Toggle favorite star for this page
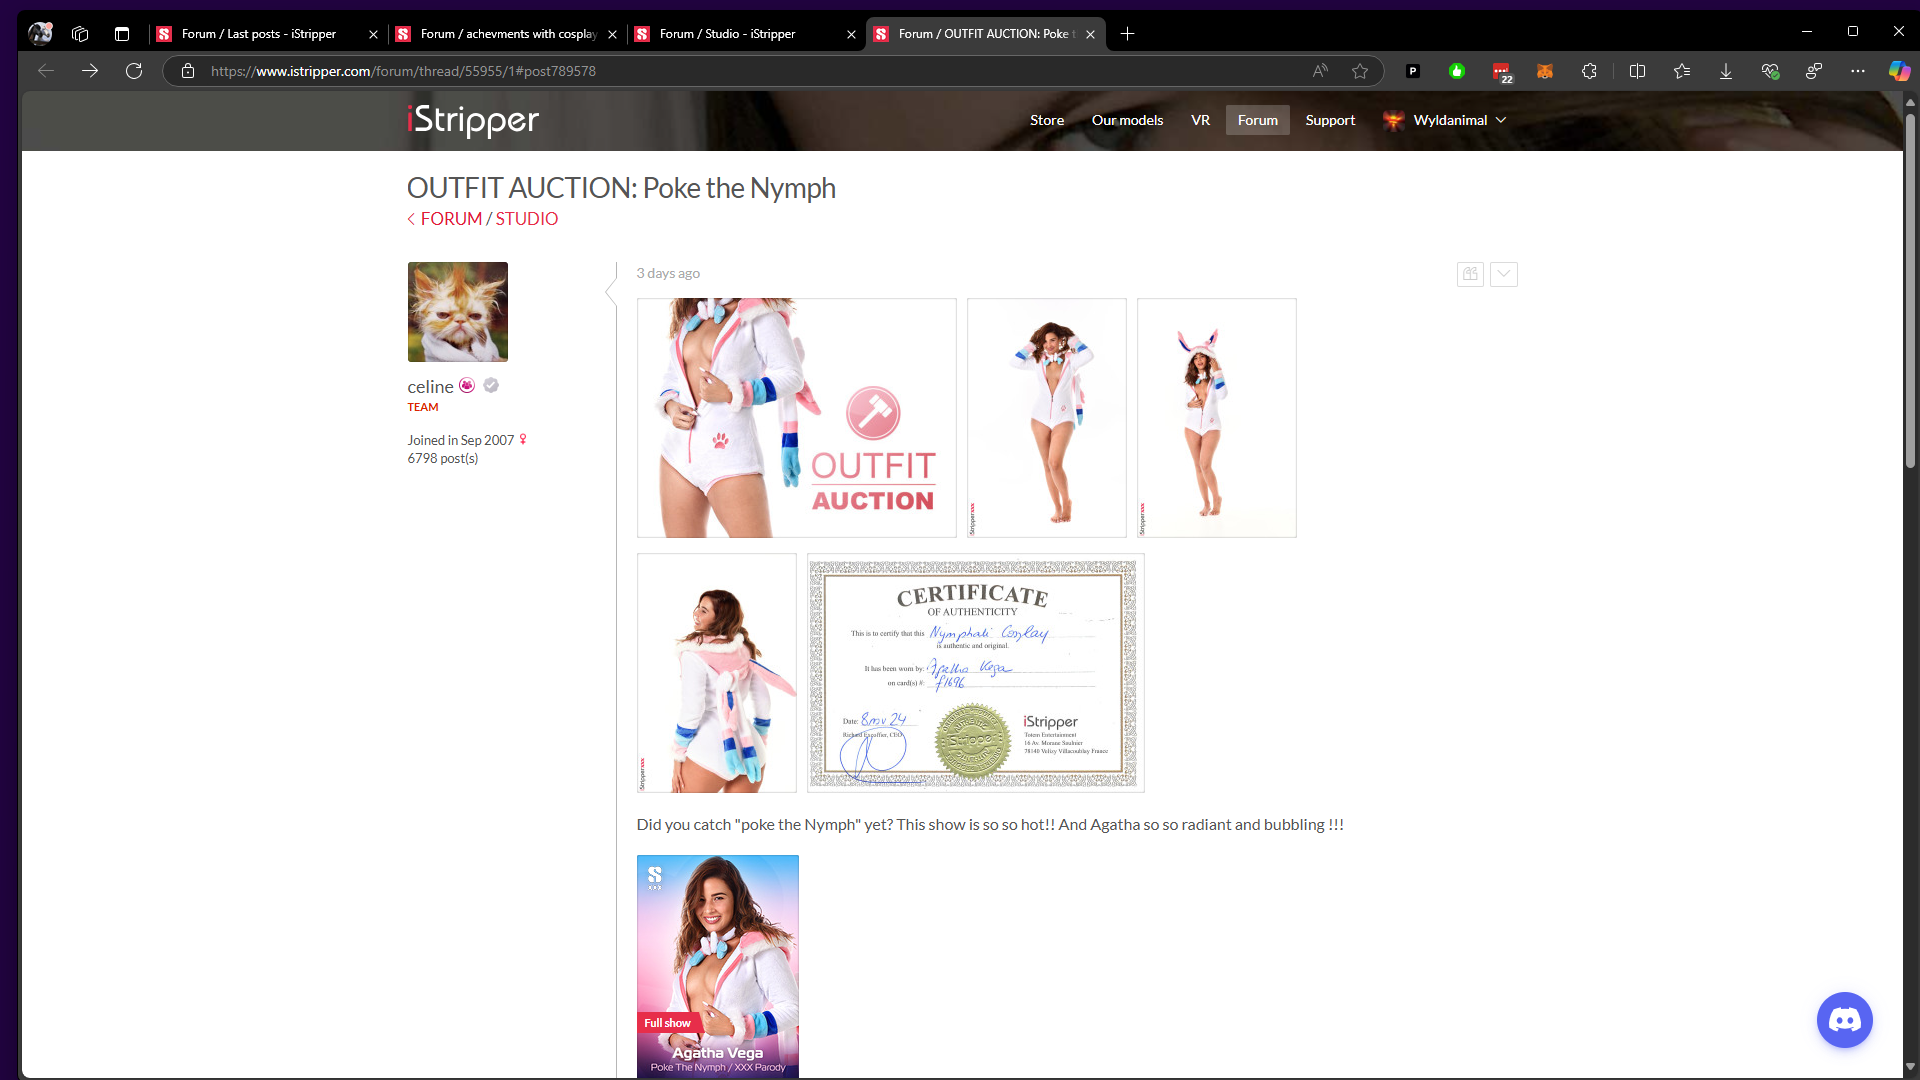The height and width of the screenshot is (1080, 1920). 1360,71
